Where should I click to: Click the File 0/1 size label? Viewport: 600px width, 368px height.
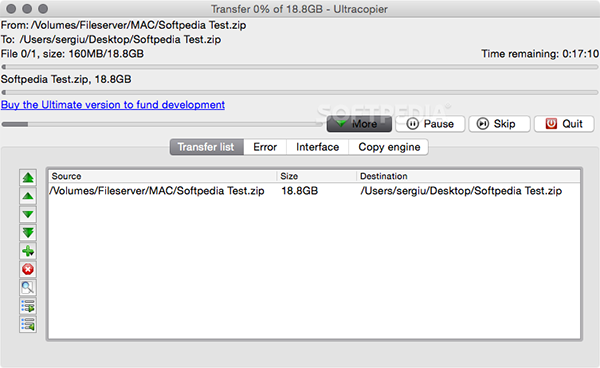[x=72, y=54]
